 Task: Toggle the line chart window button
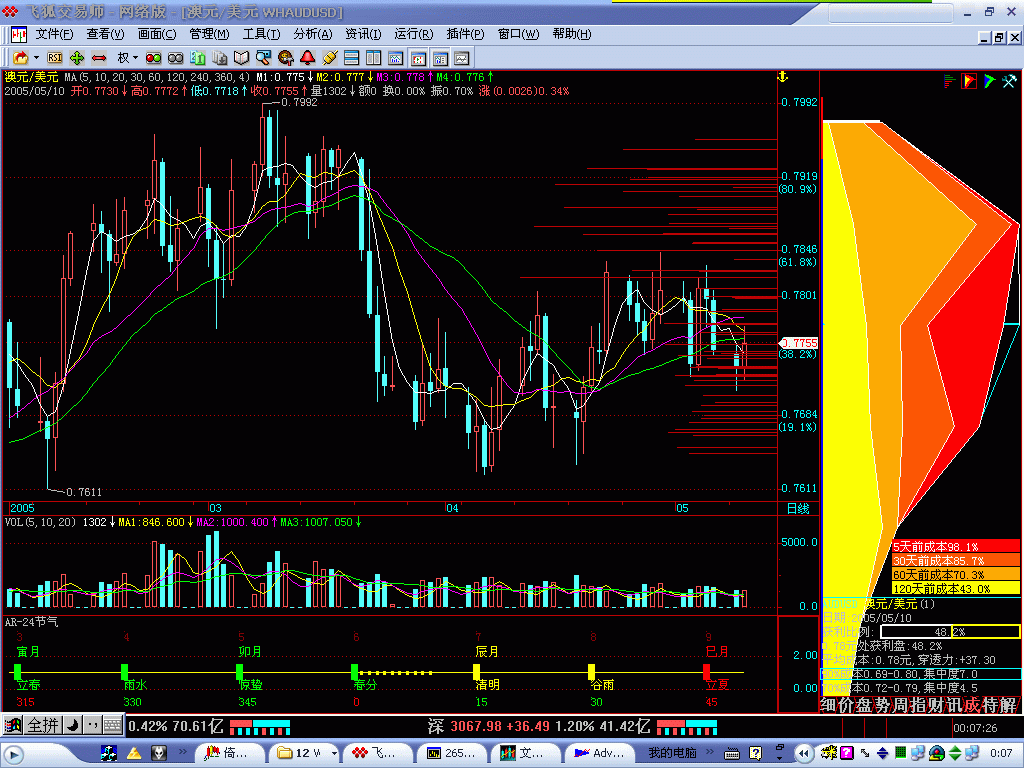(462, 58)
